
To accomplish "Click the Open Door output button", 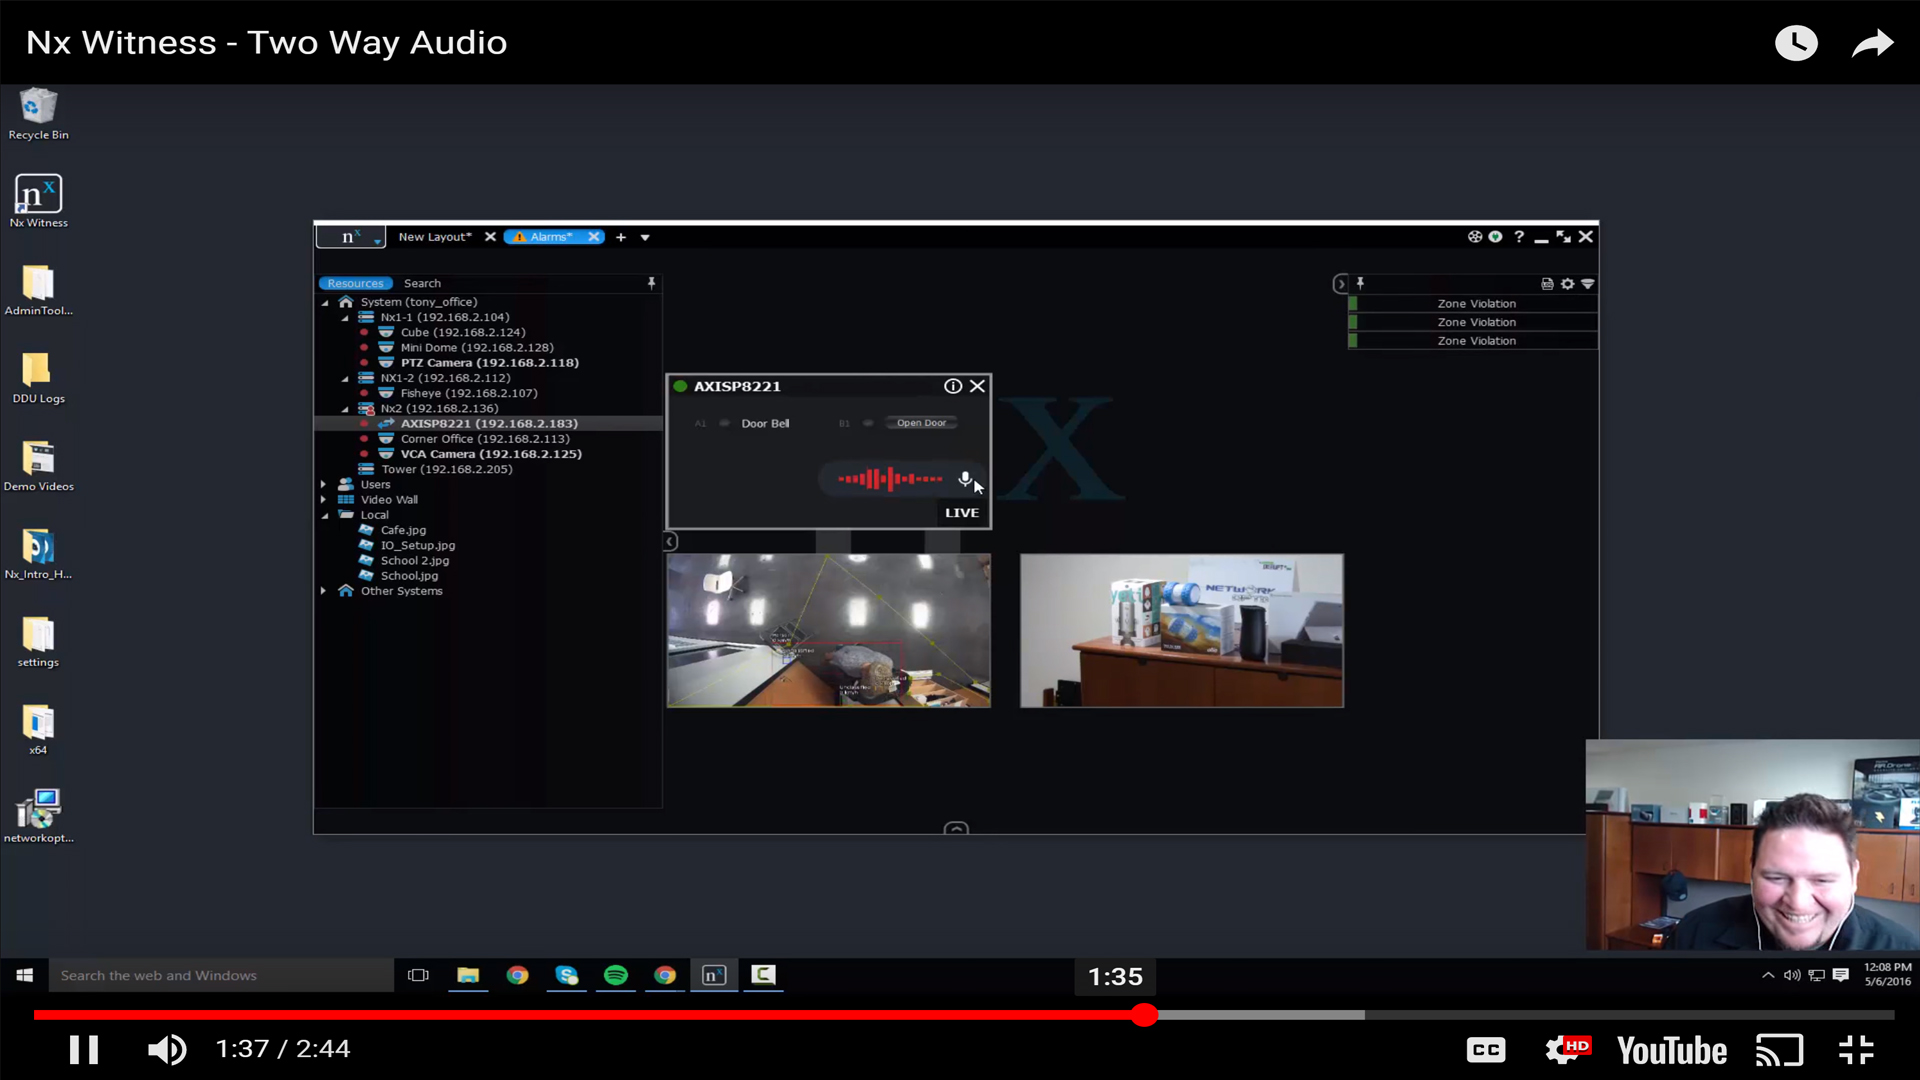I will coord(921,423).
